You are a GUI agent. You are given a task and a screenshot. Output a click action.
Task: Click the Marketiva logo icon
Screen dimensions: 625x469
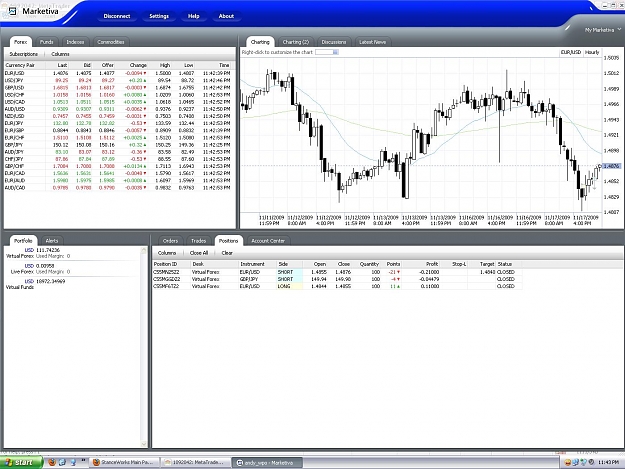pos(12,12)
